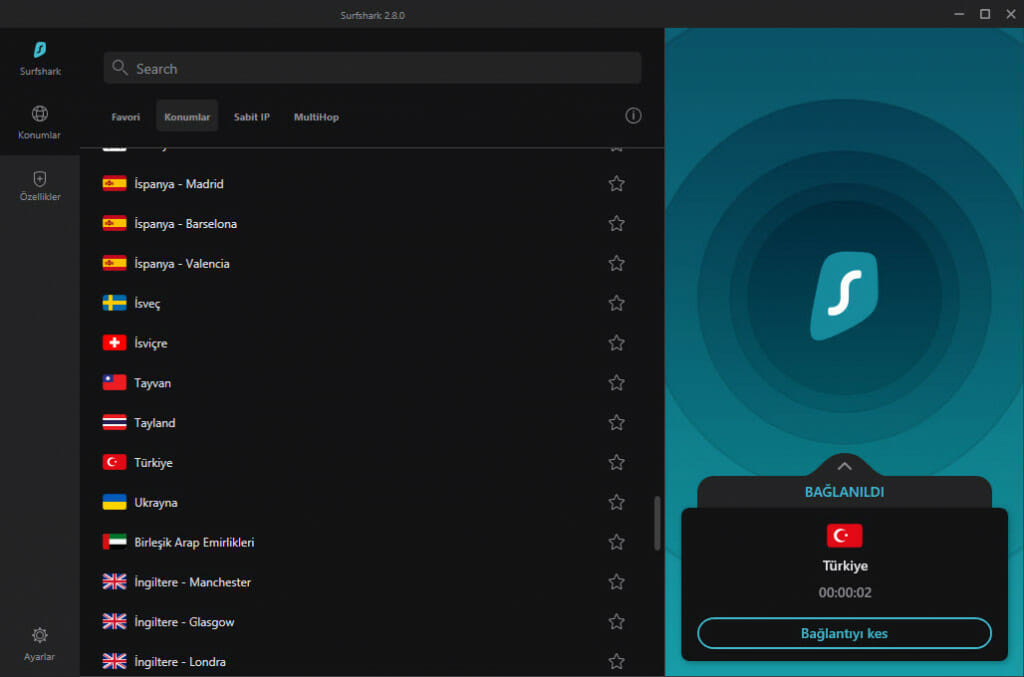
Task: Favorite İspanya - Barselona with star
Action: pyautogui.click(x=616, y=223)
